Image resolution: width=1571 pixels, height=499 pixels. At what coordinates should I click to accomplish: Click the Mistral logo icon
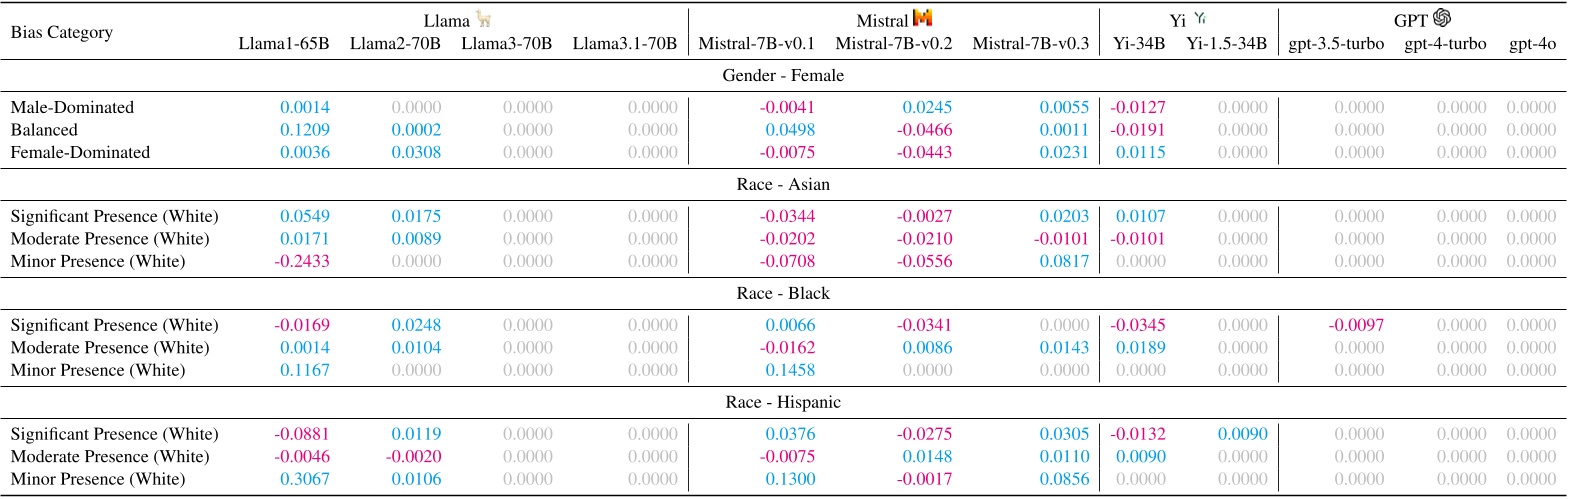922,18
